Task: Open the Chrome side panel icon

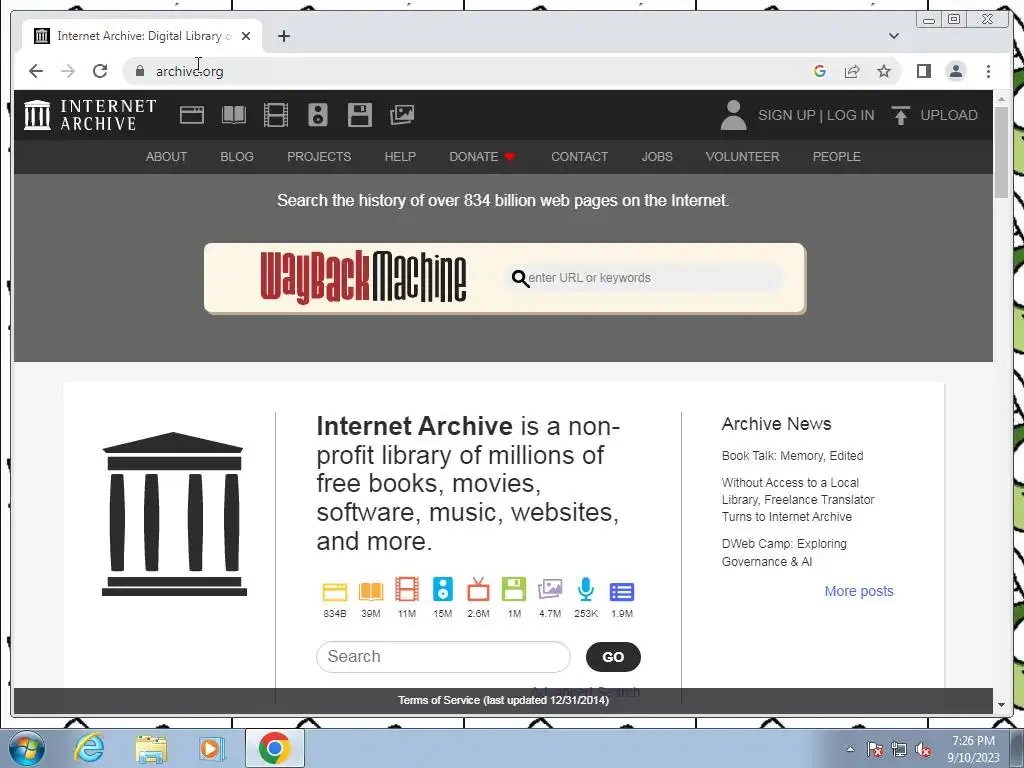Action: click(923, 71)
